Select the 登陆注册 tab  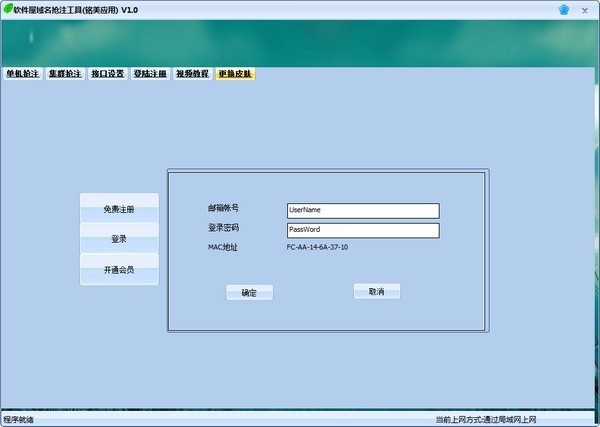150,73
